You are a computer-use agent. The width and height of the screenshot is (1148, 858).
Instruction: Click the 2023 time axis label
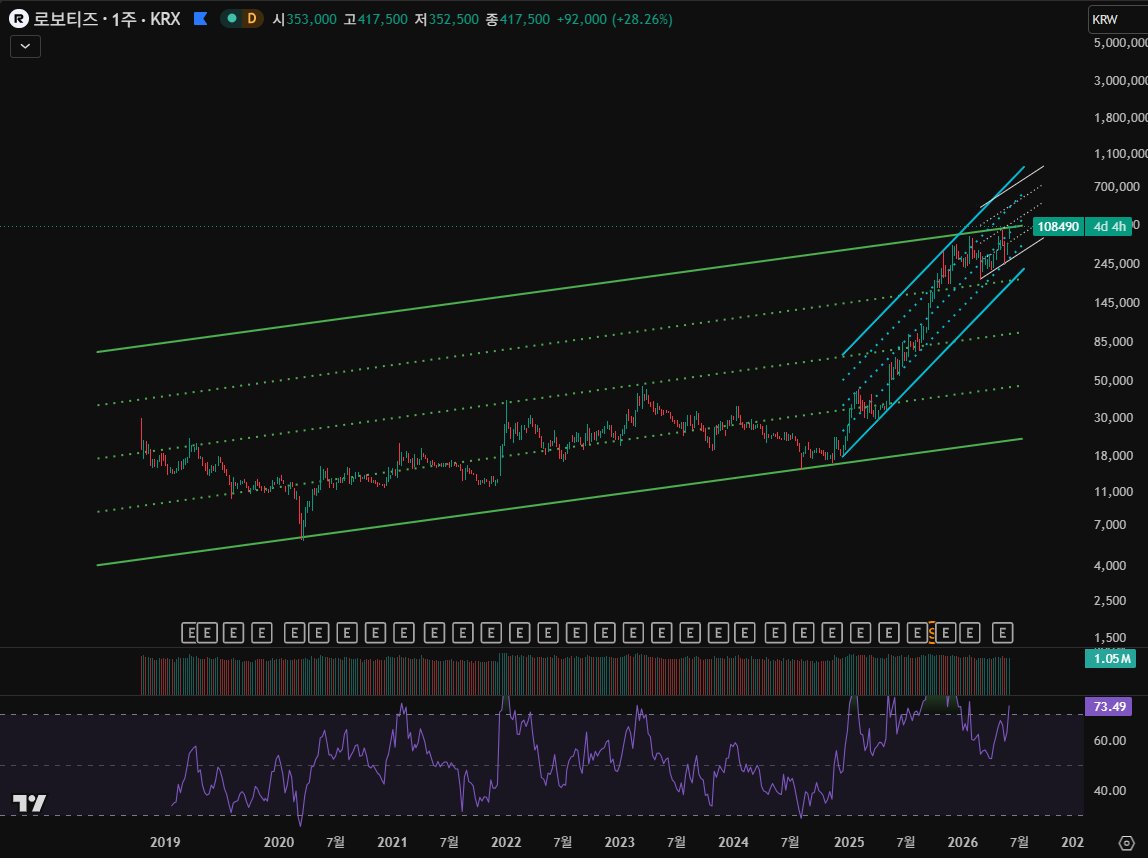click(619, 842)
